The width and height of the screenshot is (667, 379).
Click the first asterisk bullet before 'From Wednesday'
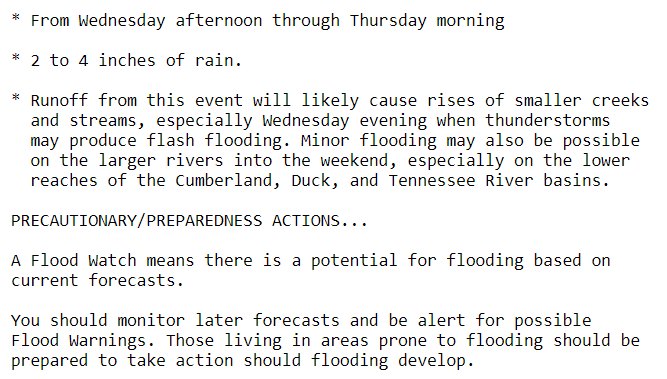click(16, 18)
